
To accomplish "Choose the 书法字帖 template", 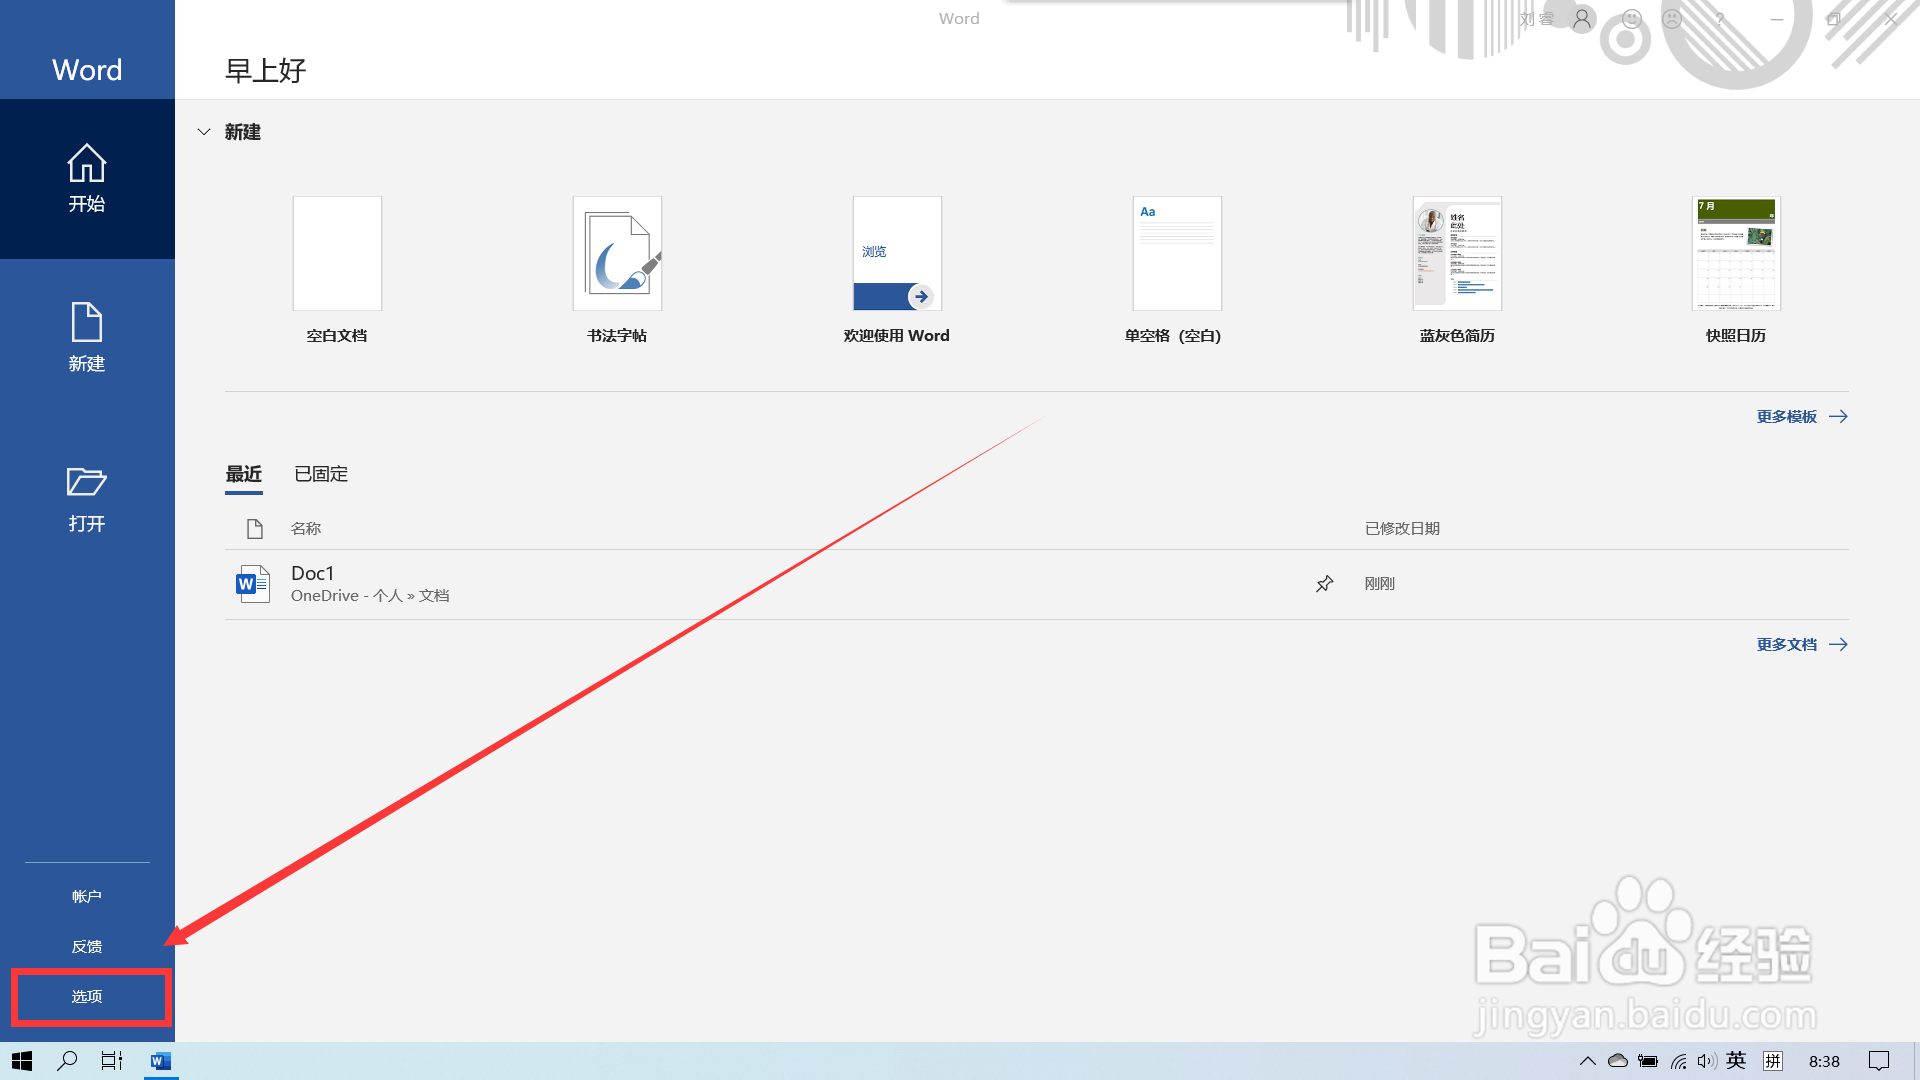I will click(x=617, y=269).
